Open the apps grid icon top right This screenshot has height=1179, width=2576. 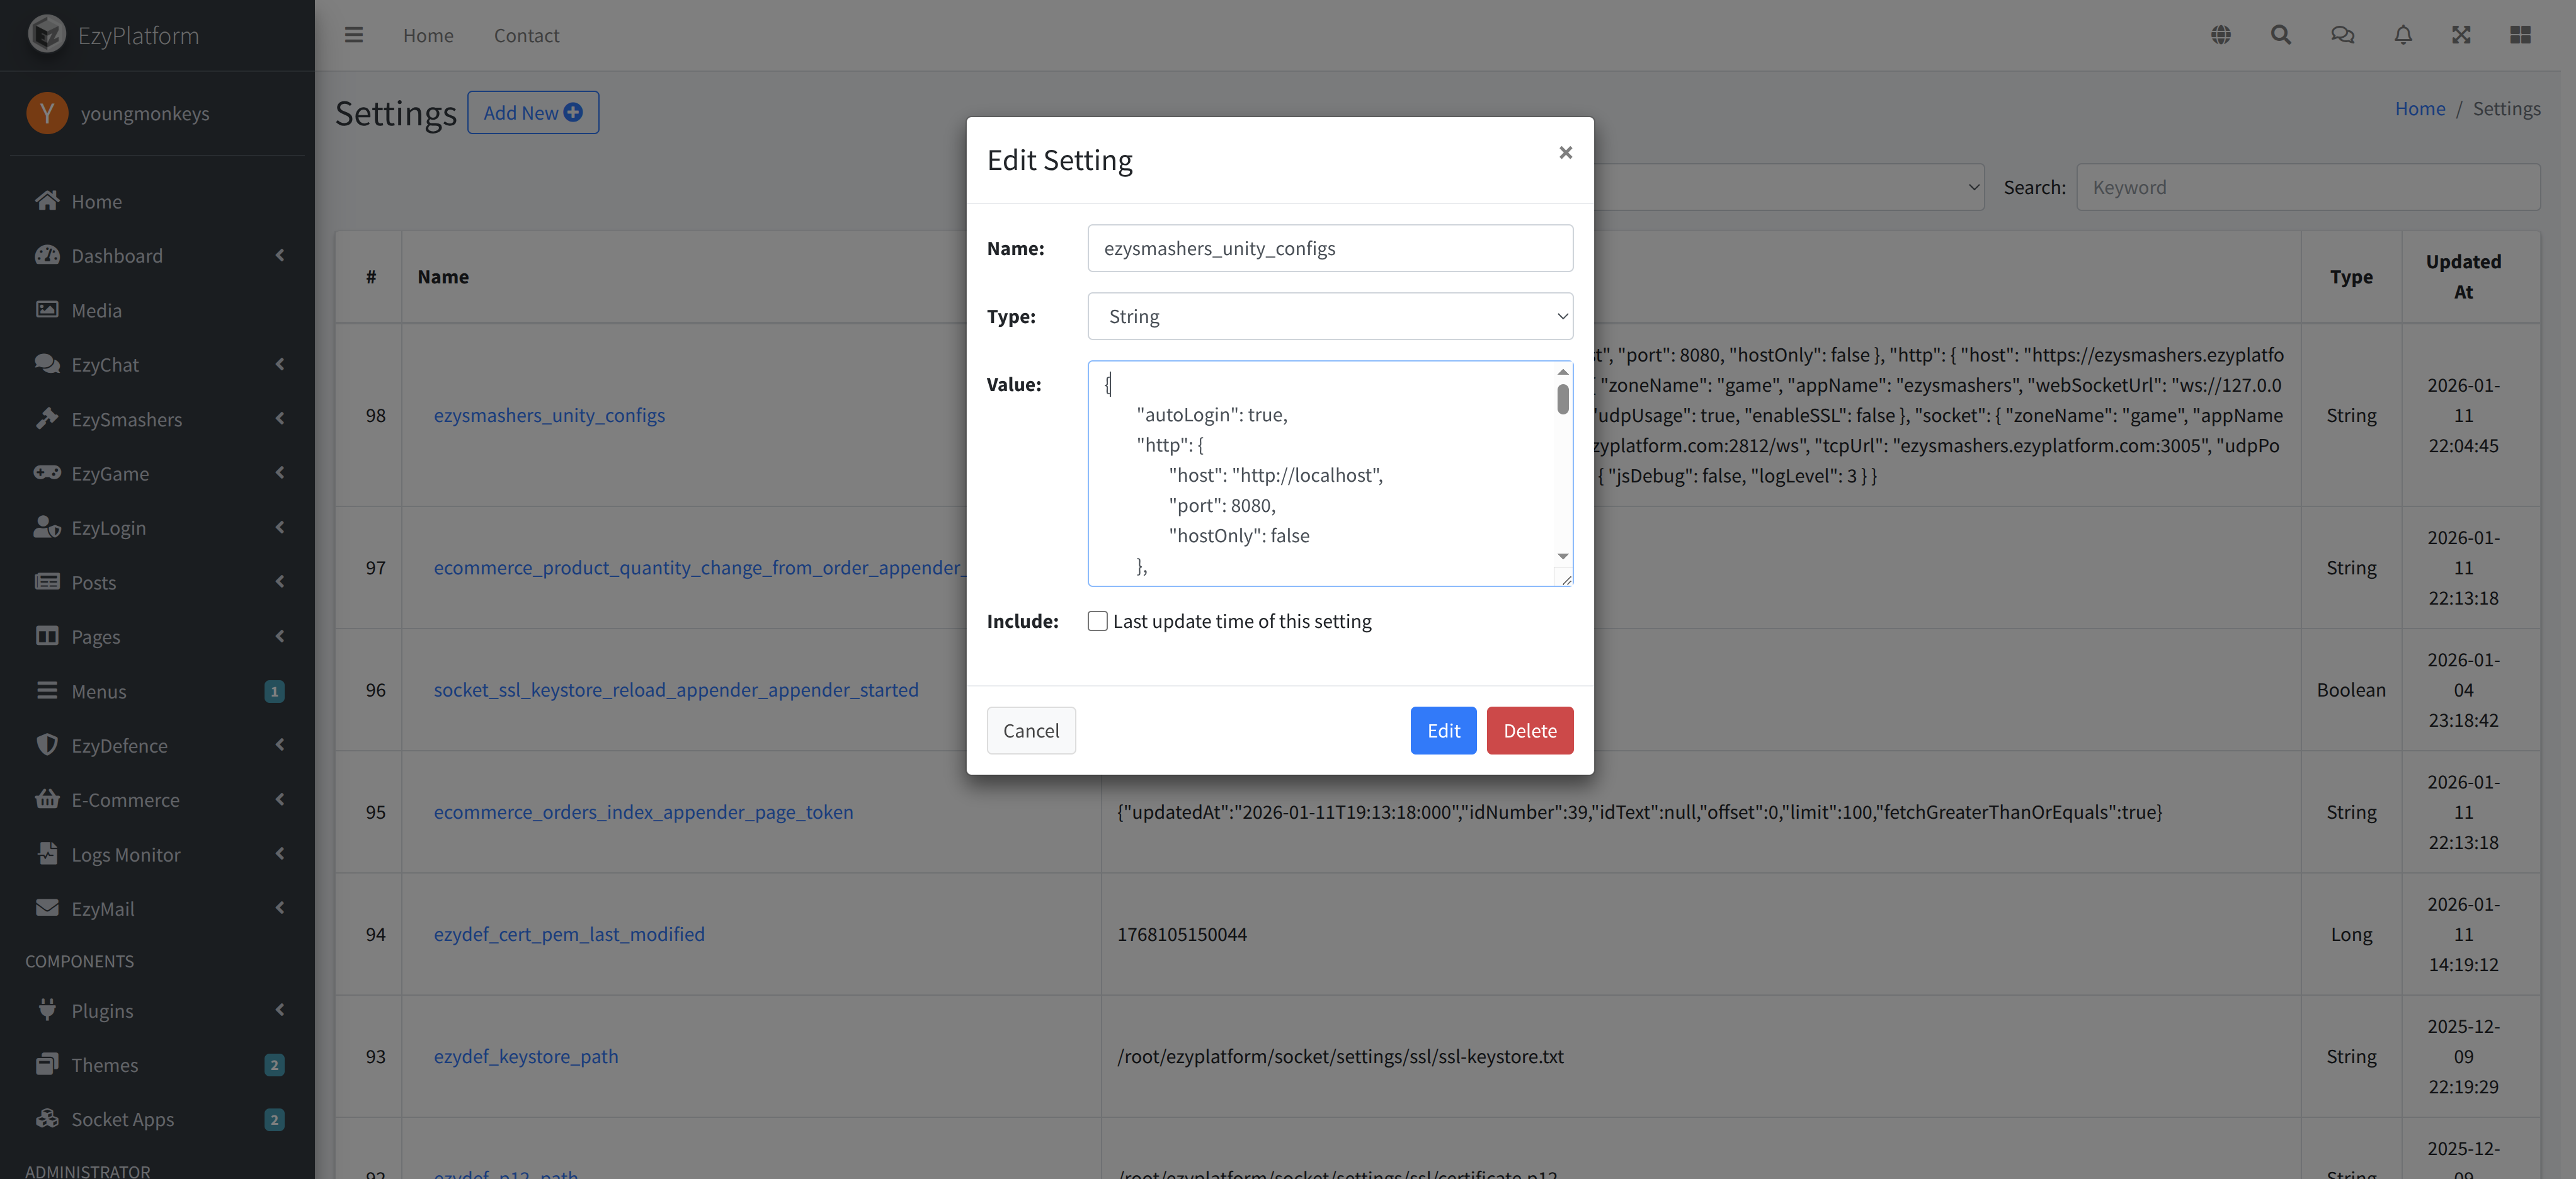tap(2519, 34)
